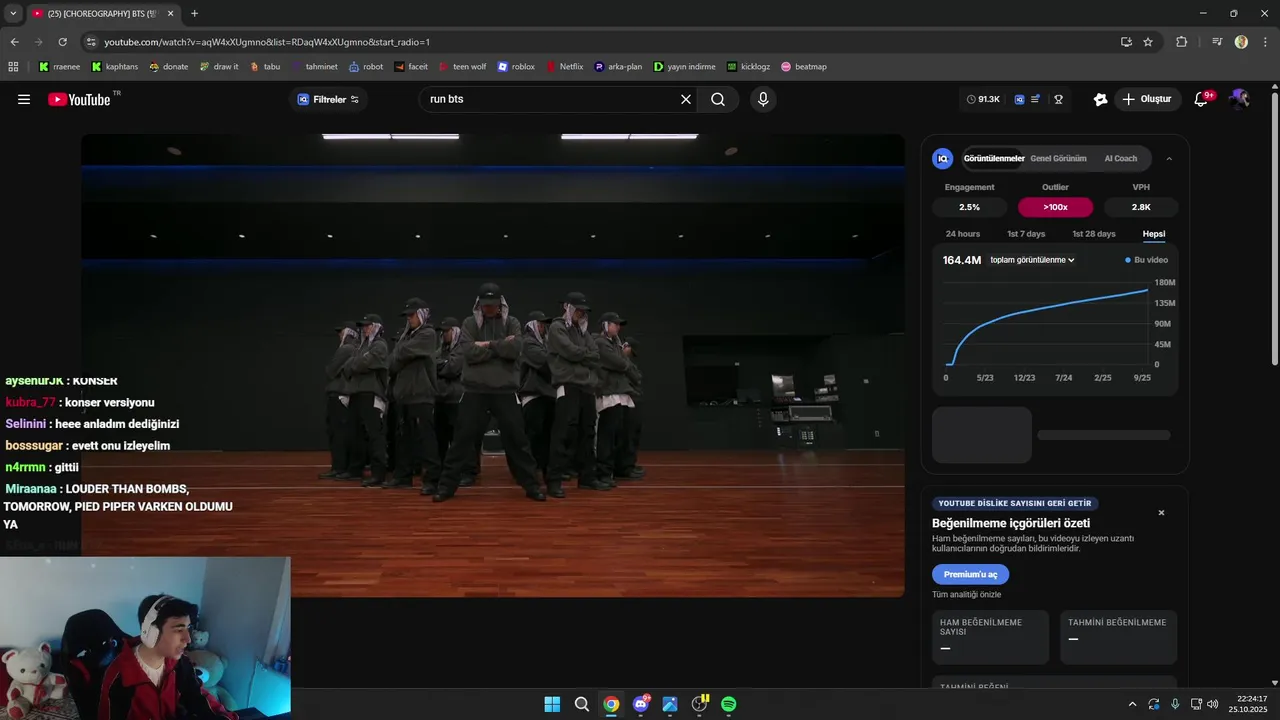
Task: Click the blue vidIQ panel logo
Action: tap(942, 158)
